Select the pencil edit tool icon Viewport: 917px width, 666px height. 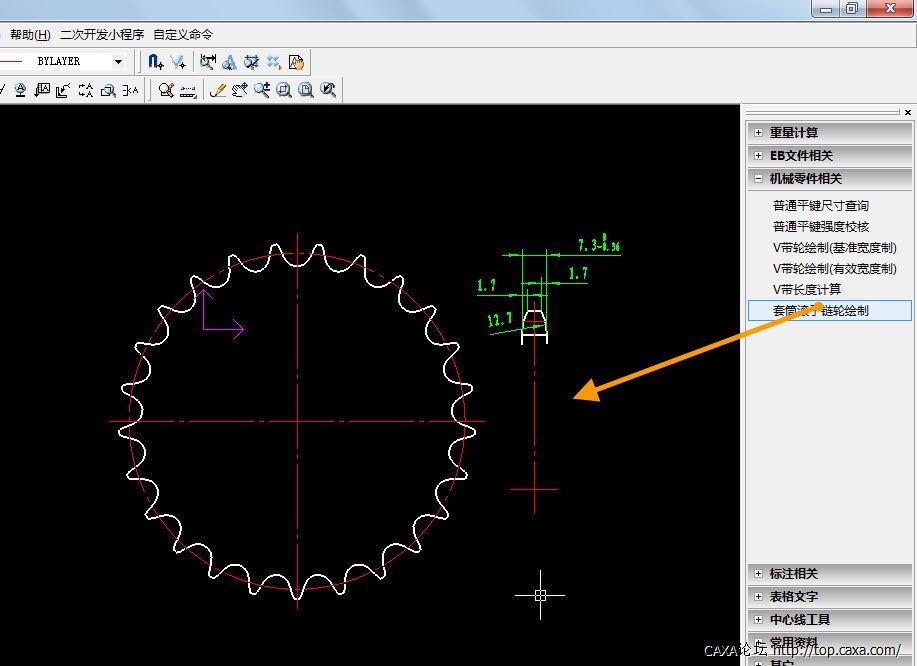coord(217,91)
